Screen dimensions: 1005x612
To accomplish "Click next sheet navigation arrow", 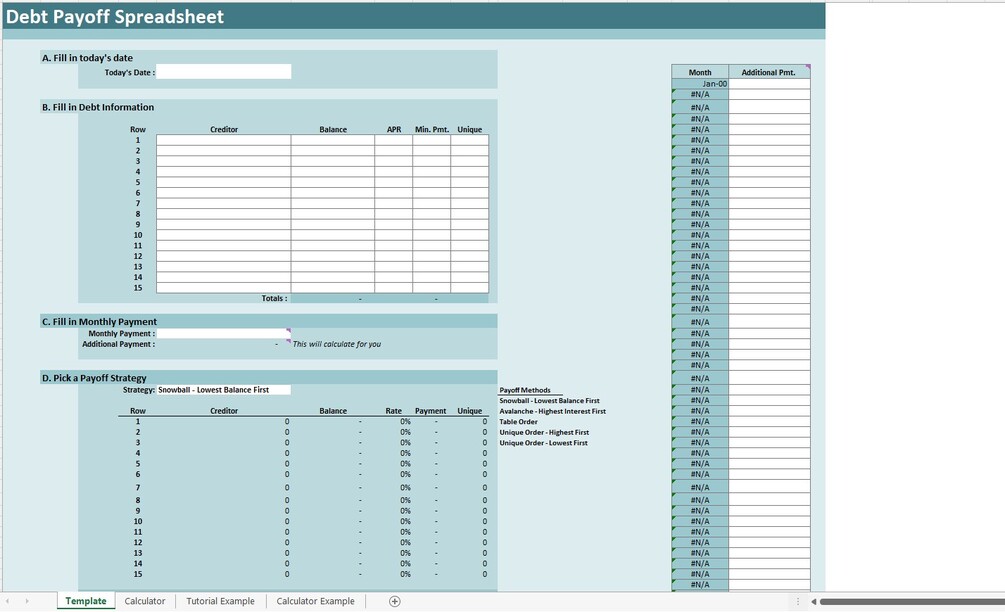I will (27, 601).
